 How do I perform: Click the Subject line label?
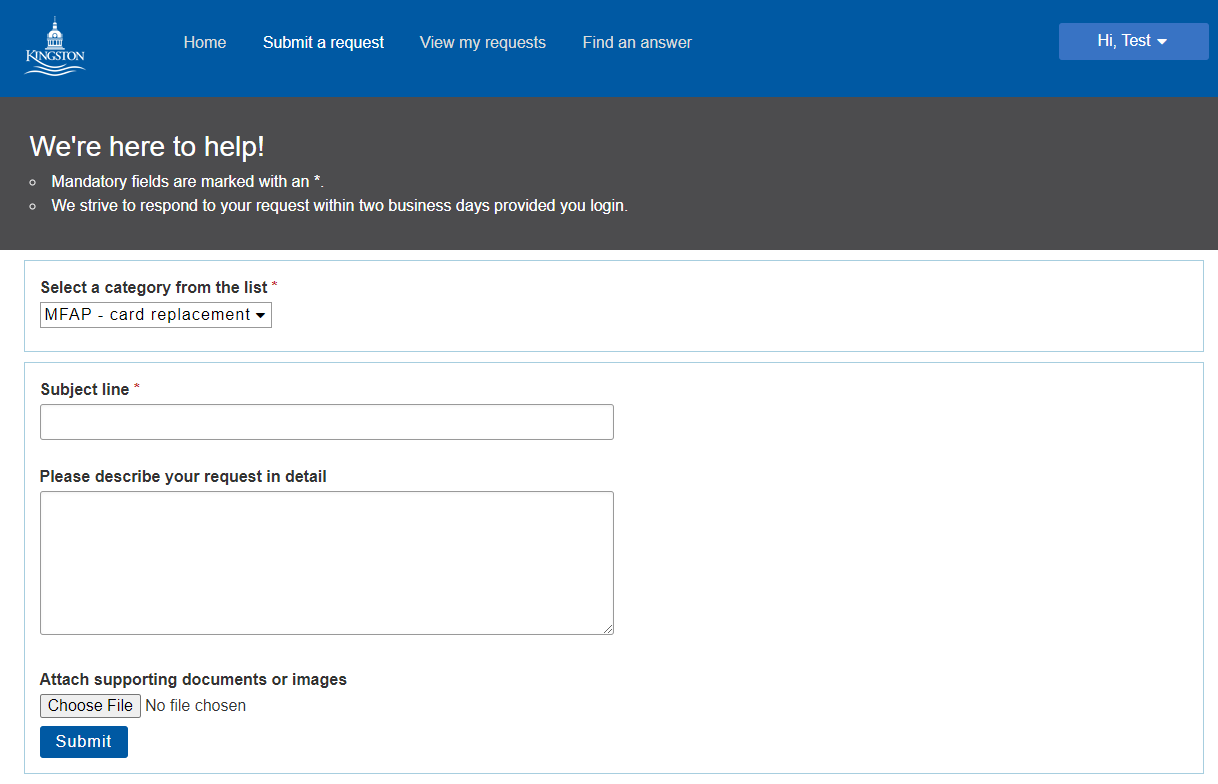click(85, 389)
